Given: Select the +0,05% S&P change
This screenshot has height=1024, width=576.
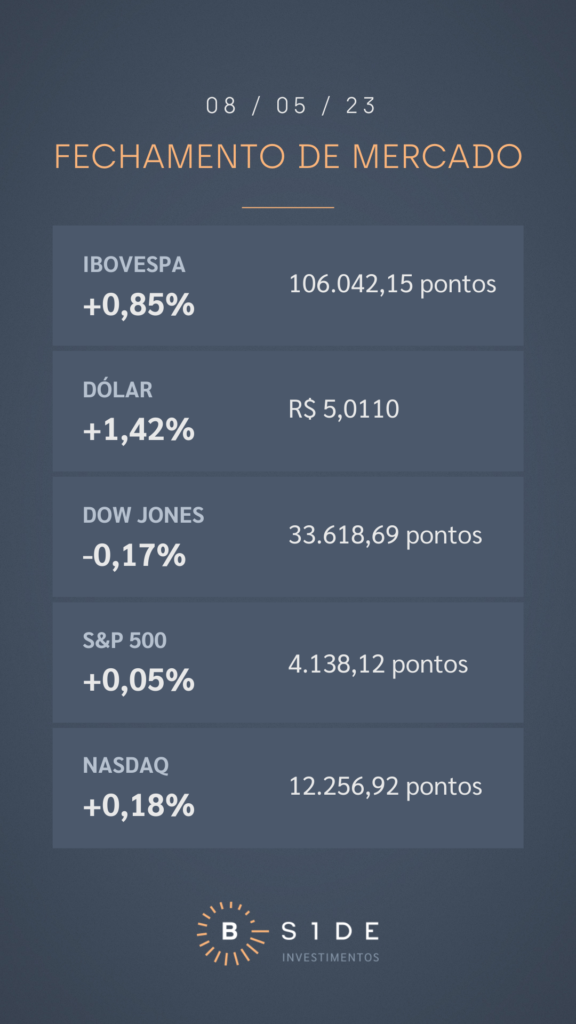Looking at the screenshot, I should tap(138, 681).
